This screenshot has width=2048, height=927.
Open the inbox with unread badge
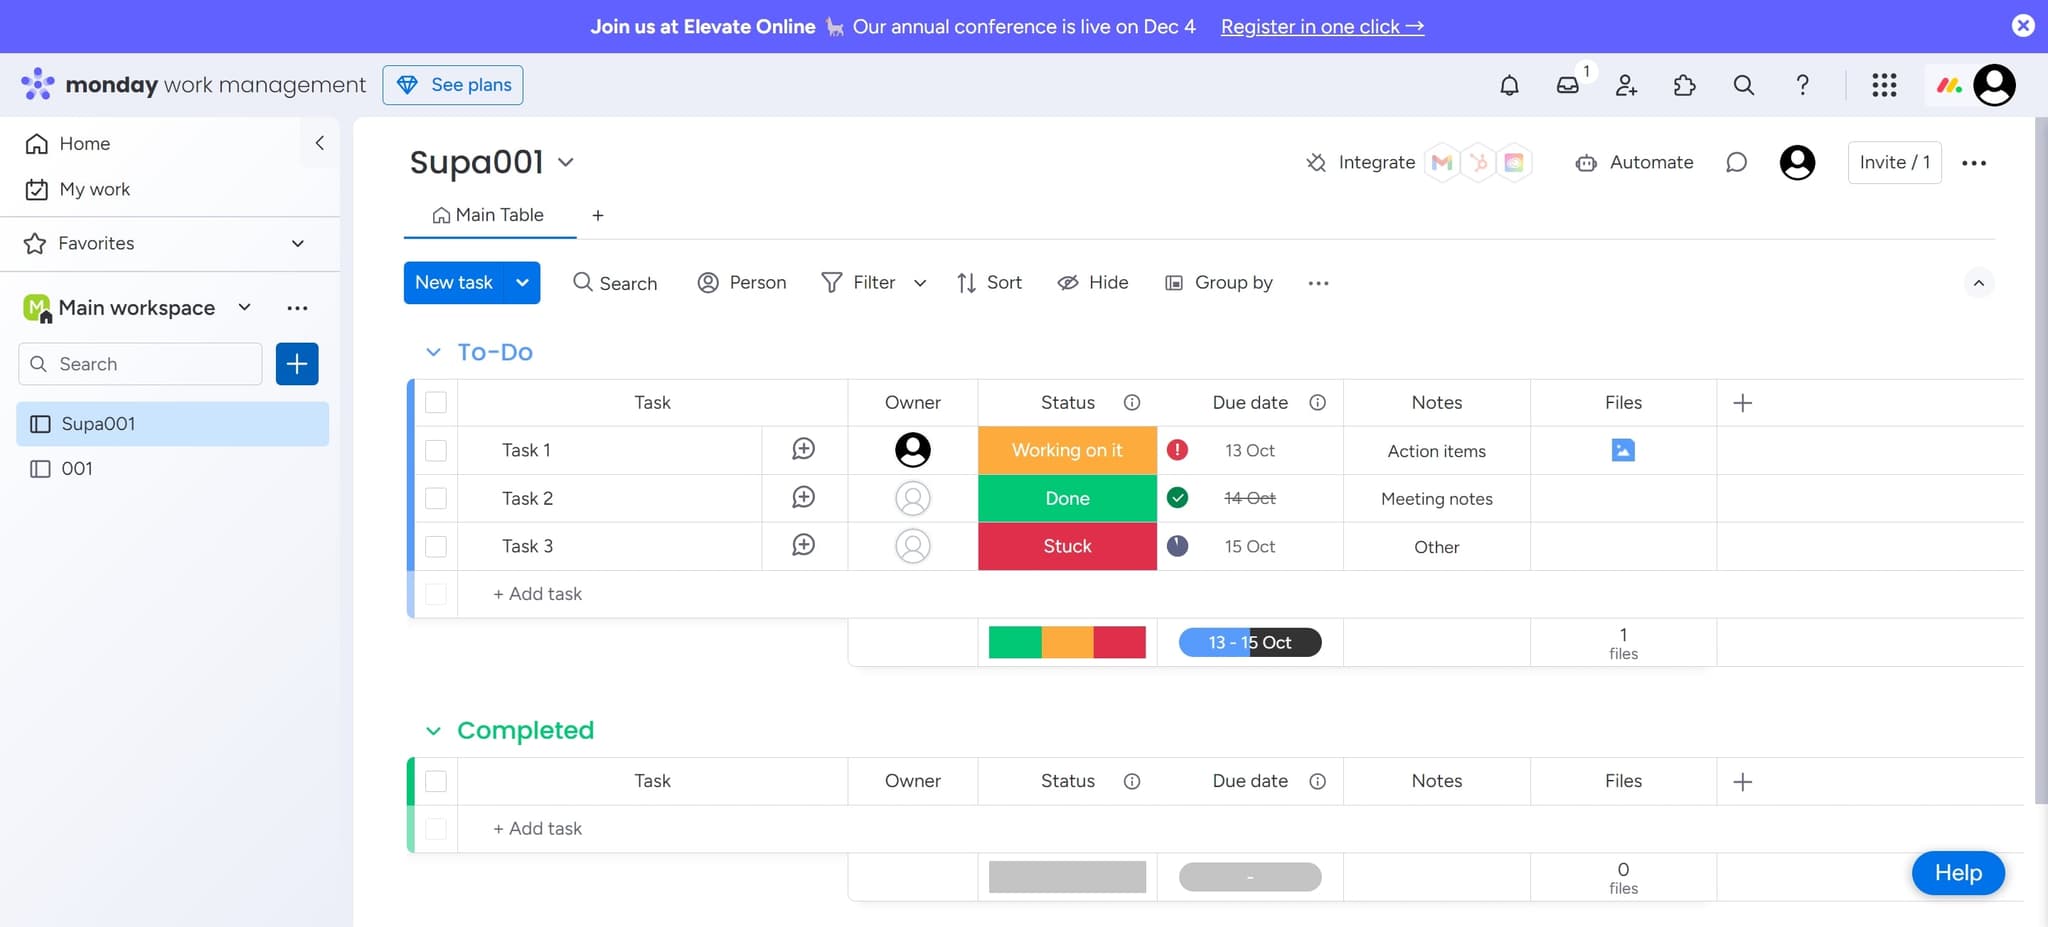[1568, 86]
